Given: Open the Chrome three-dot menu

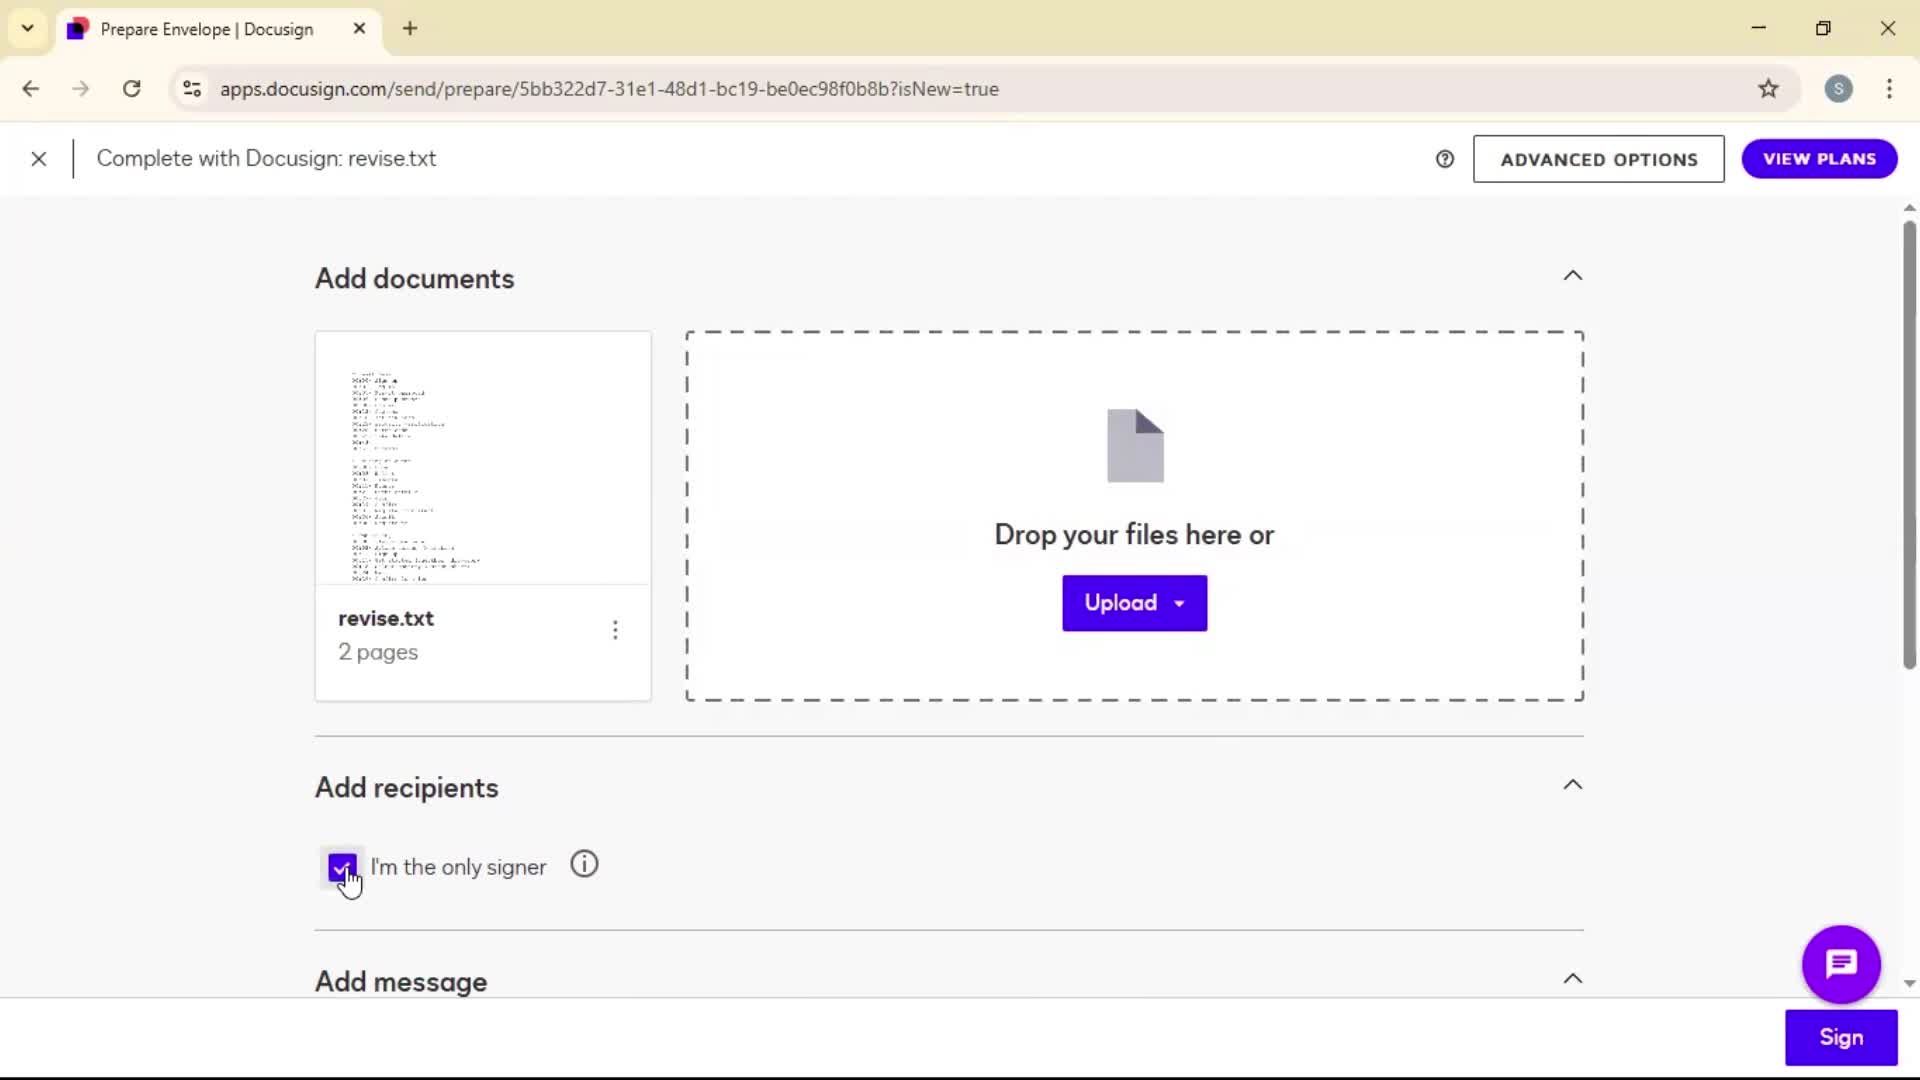Looking at the screenshot, I should point(1888,89).
